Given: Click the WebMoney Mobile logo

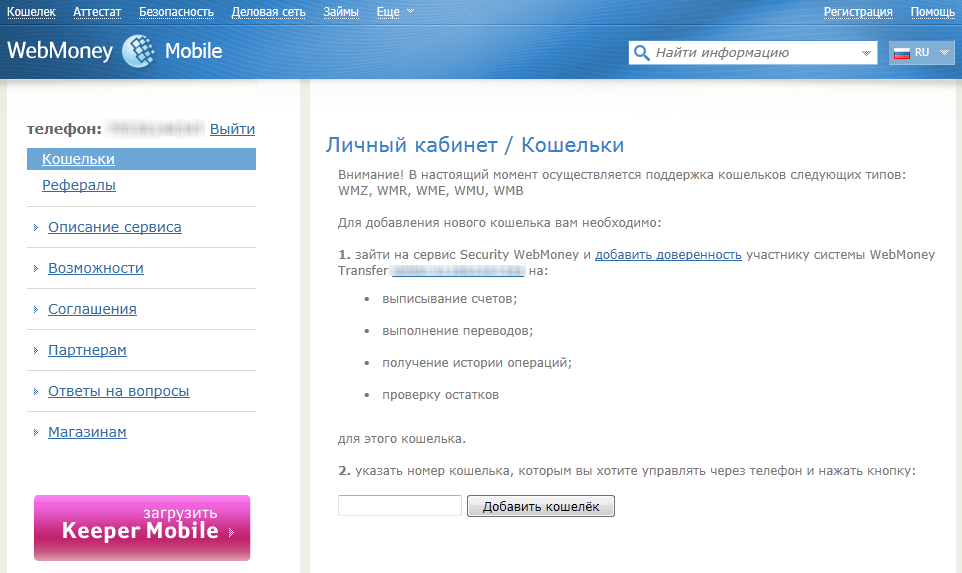Looking at the screenshot, I should (x=115, y=52).
